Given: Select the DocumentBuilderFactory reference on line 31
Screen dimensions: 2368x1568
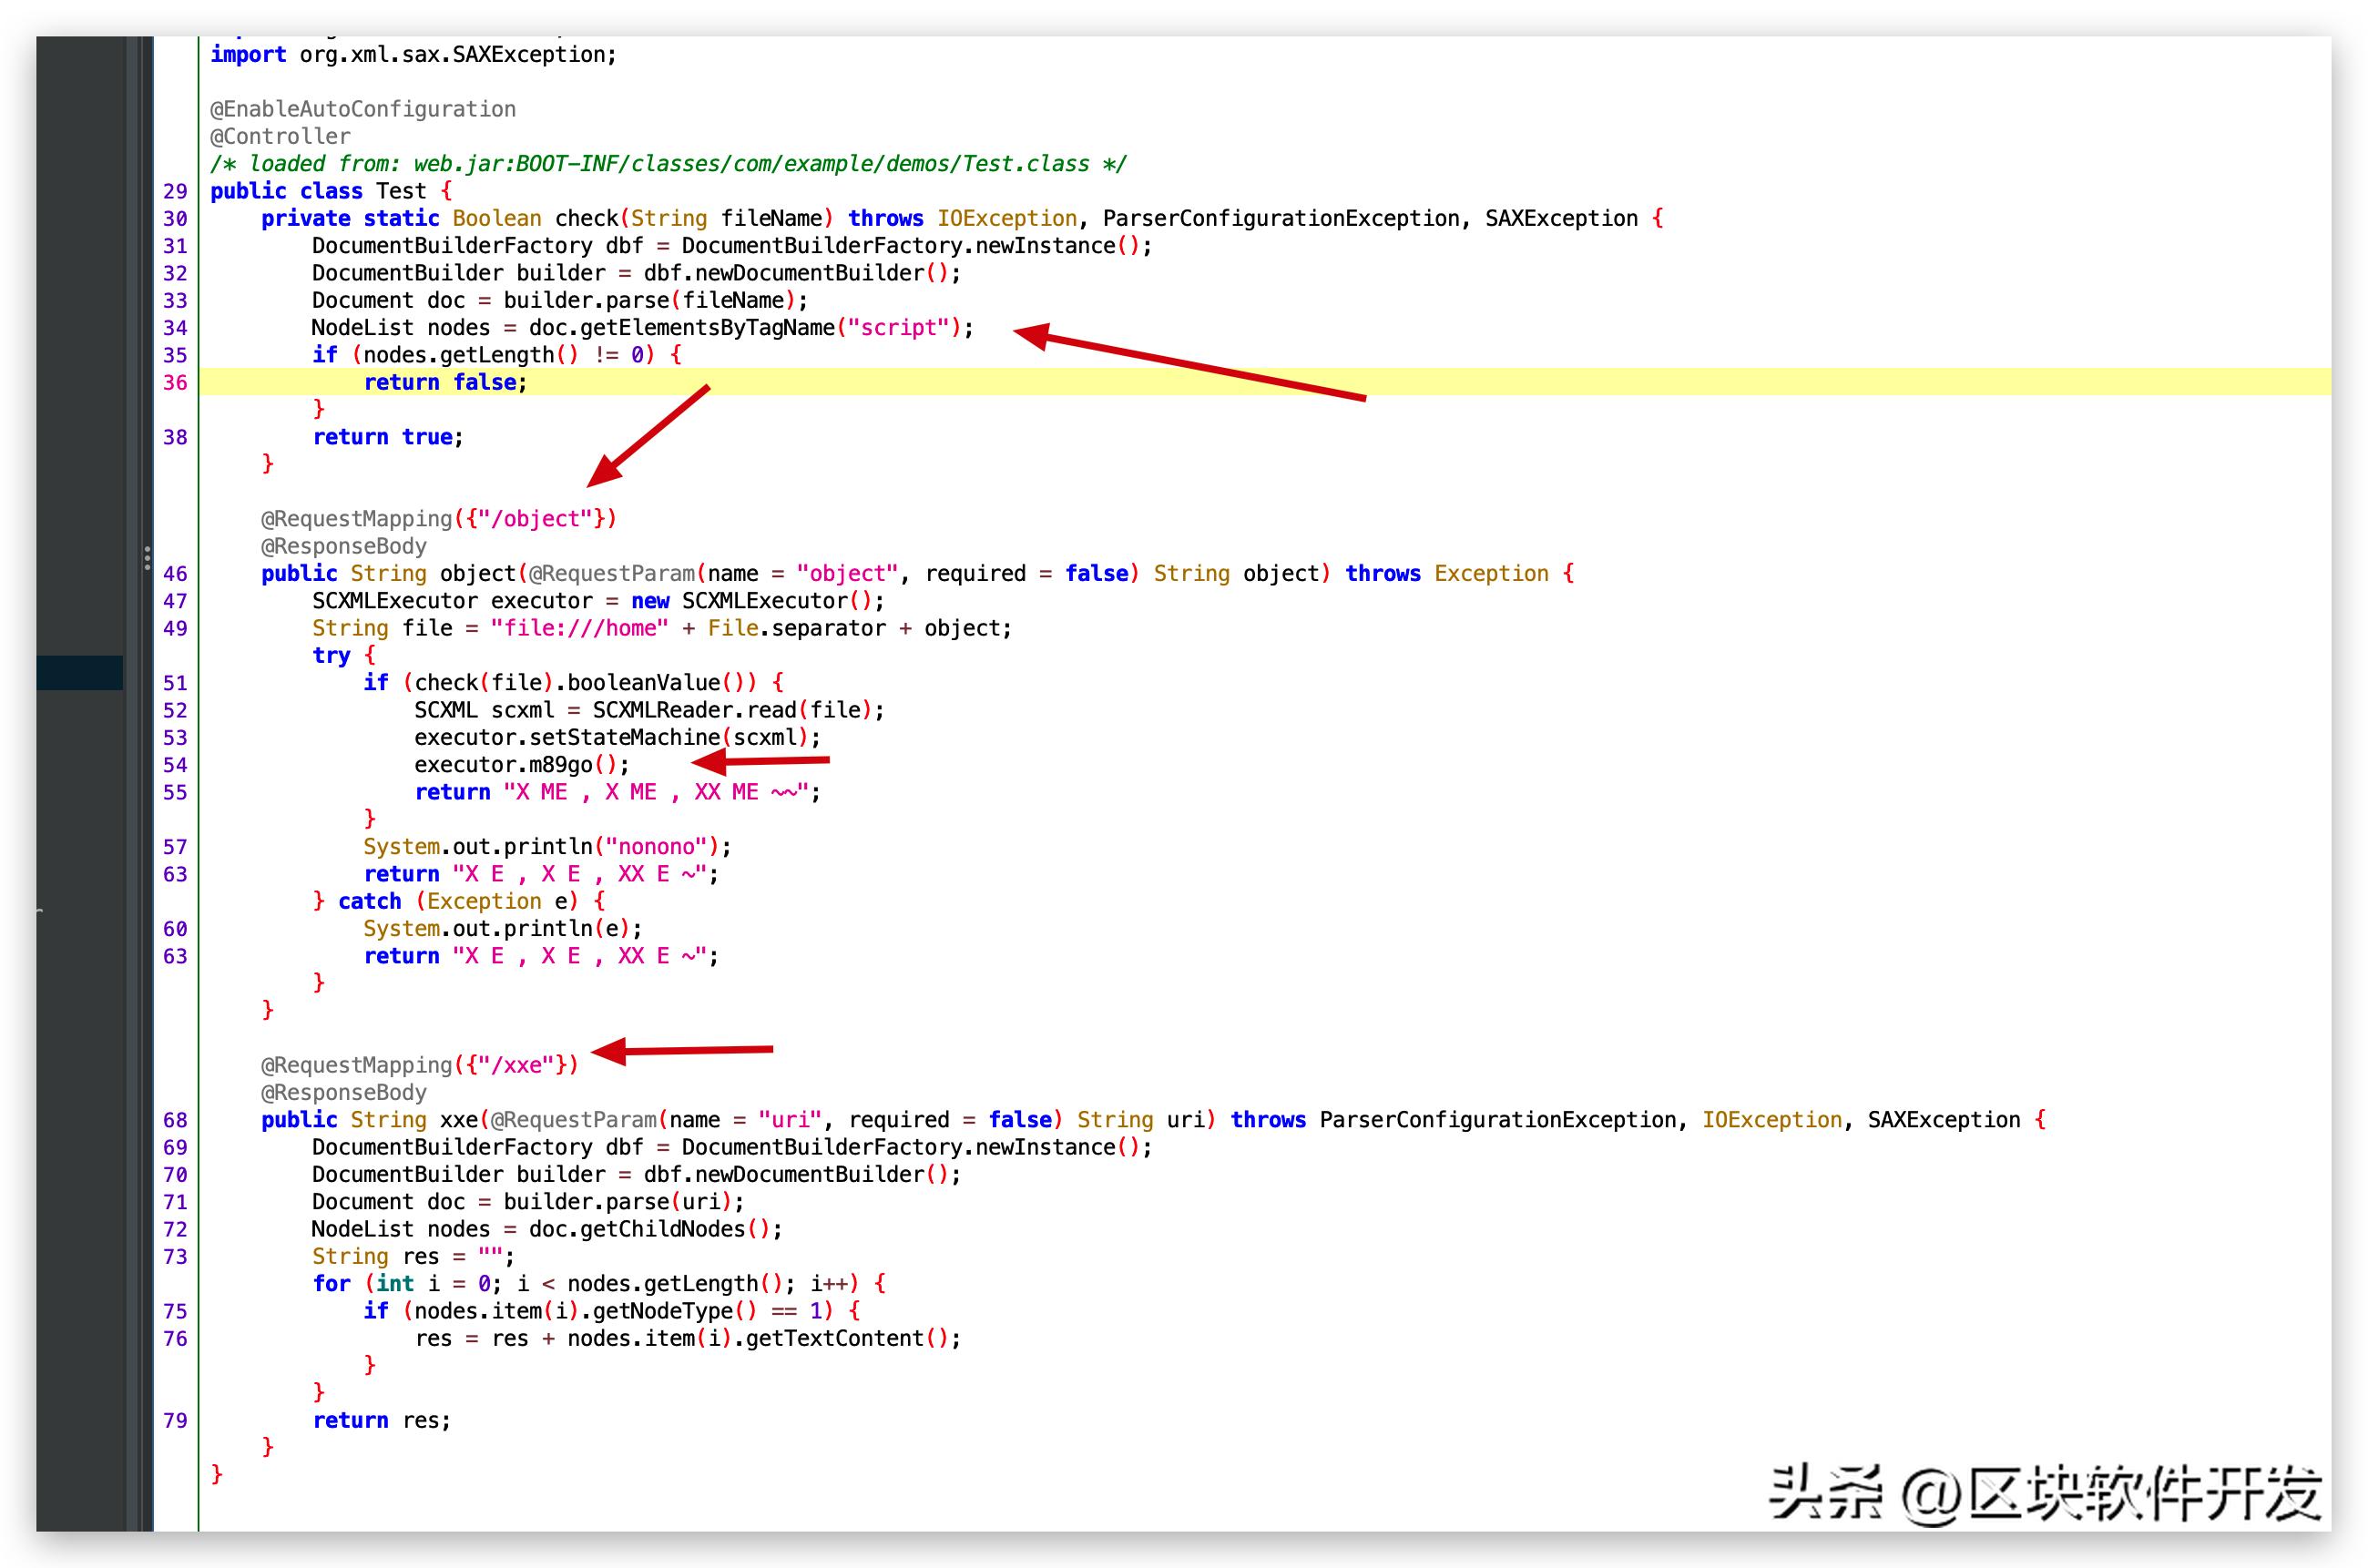Looking at the screenshot, I should coord(450,245).
